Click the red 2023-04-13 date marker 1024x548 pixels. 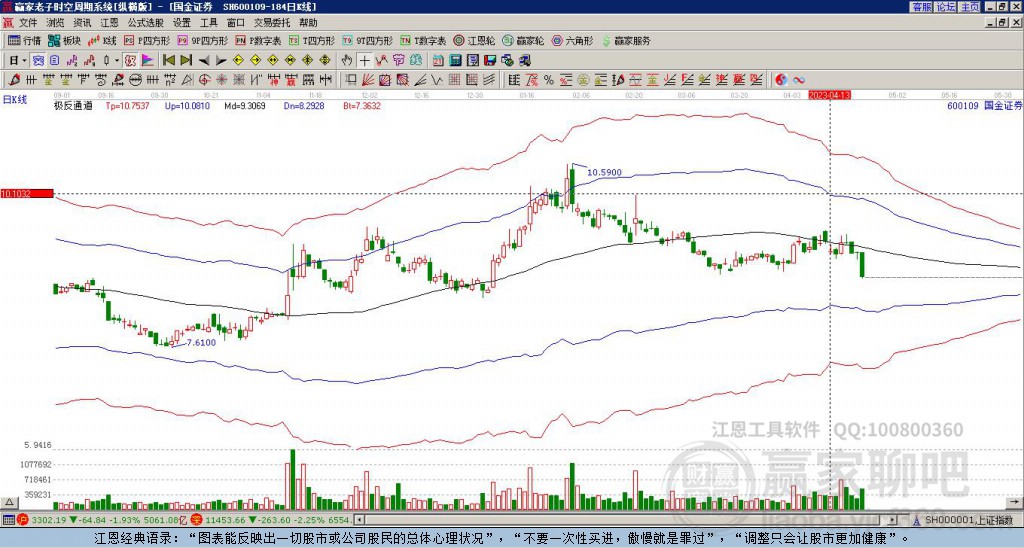click(829, 95)
